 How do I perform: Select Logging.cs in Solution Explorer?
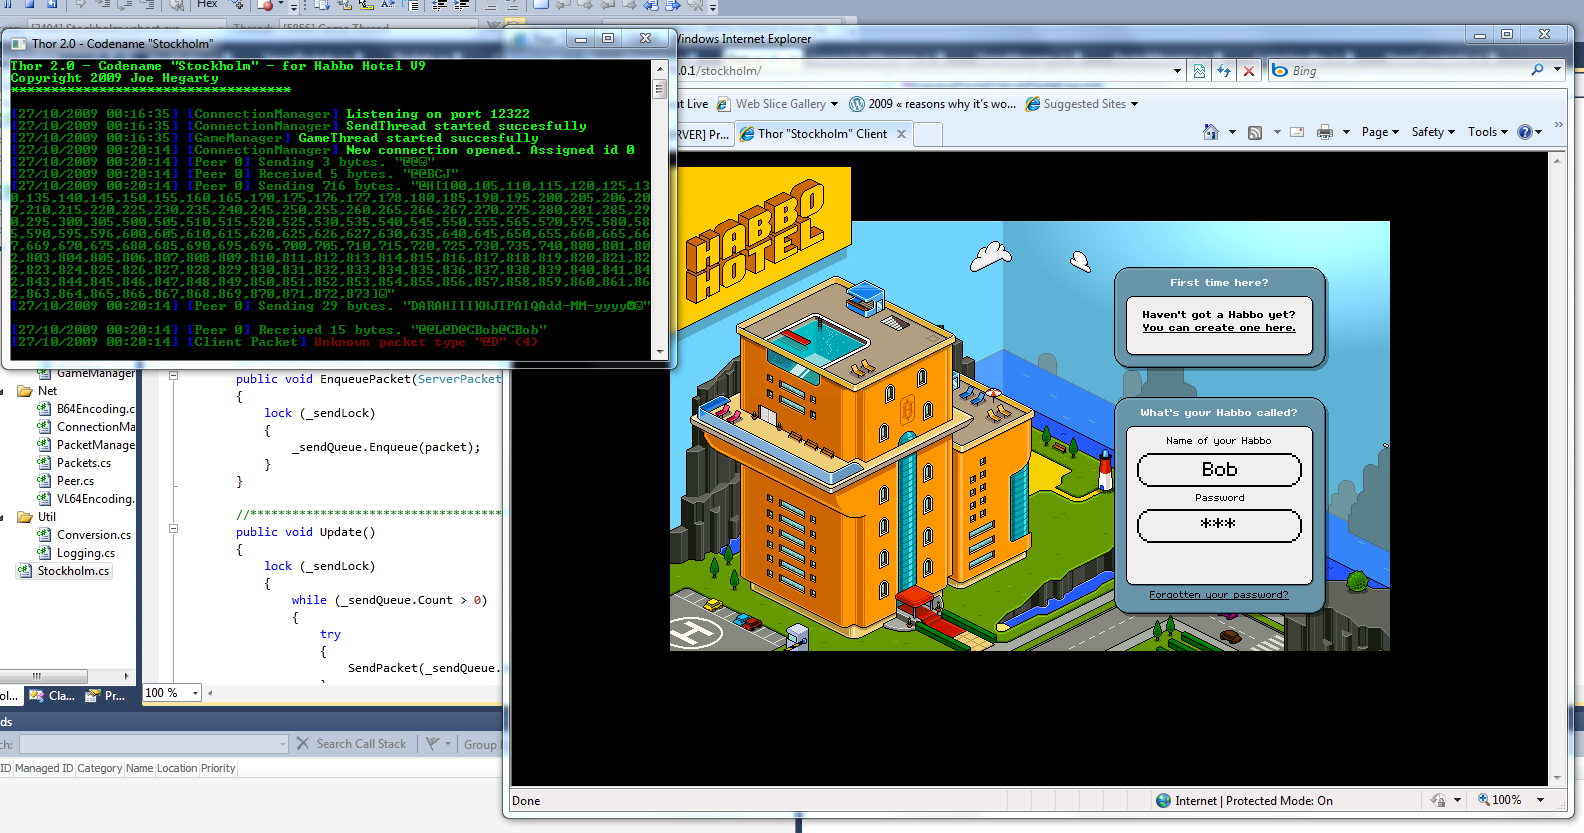click(76, 553)
